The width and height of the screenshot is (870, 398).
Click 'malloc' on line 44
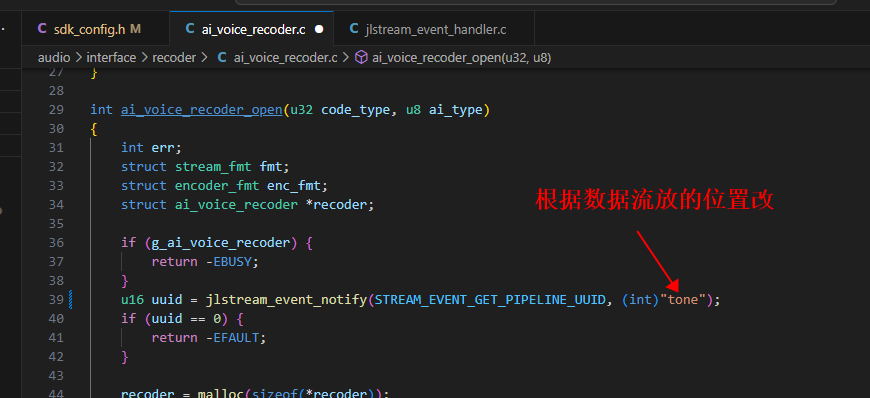click(220, 394)
